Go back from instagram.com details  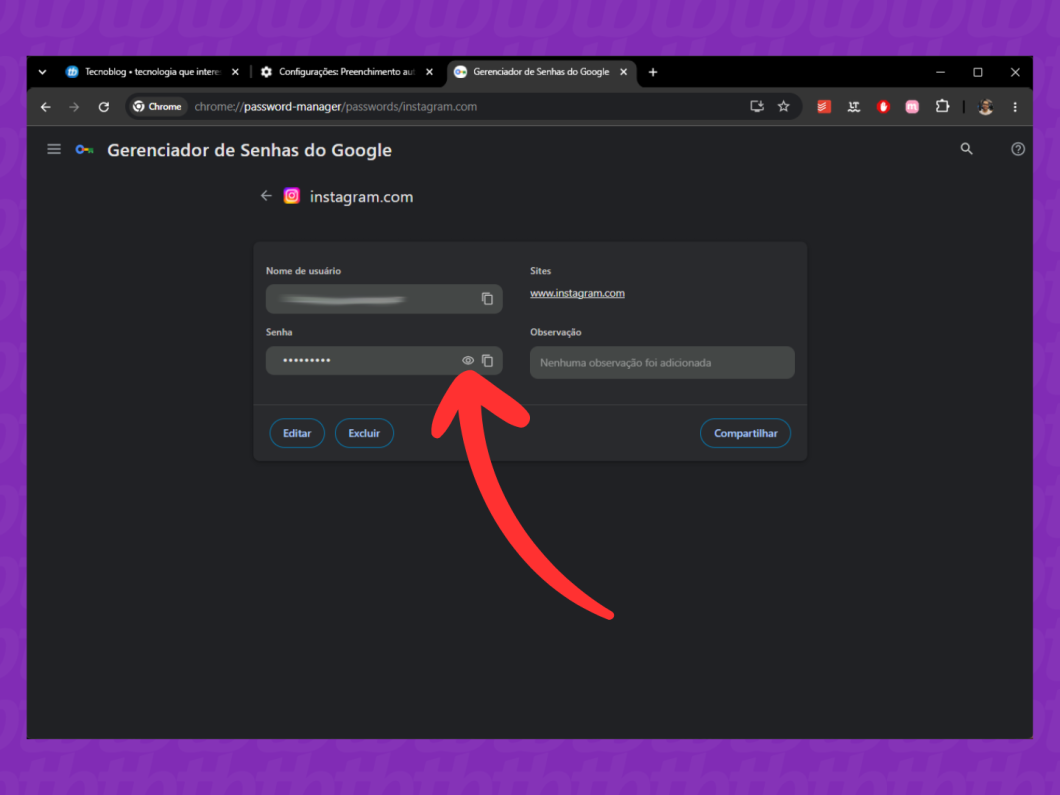tap(266, 196)
